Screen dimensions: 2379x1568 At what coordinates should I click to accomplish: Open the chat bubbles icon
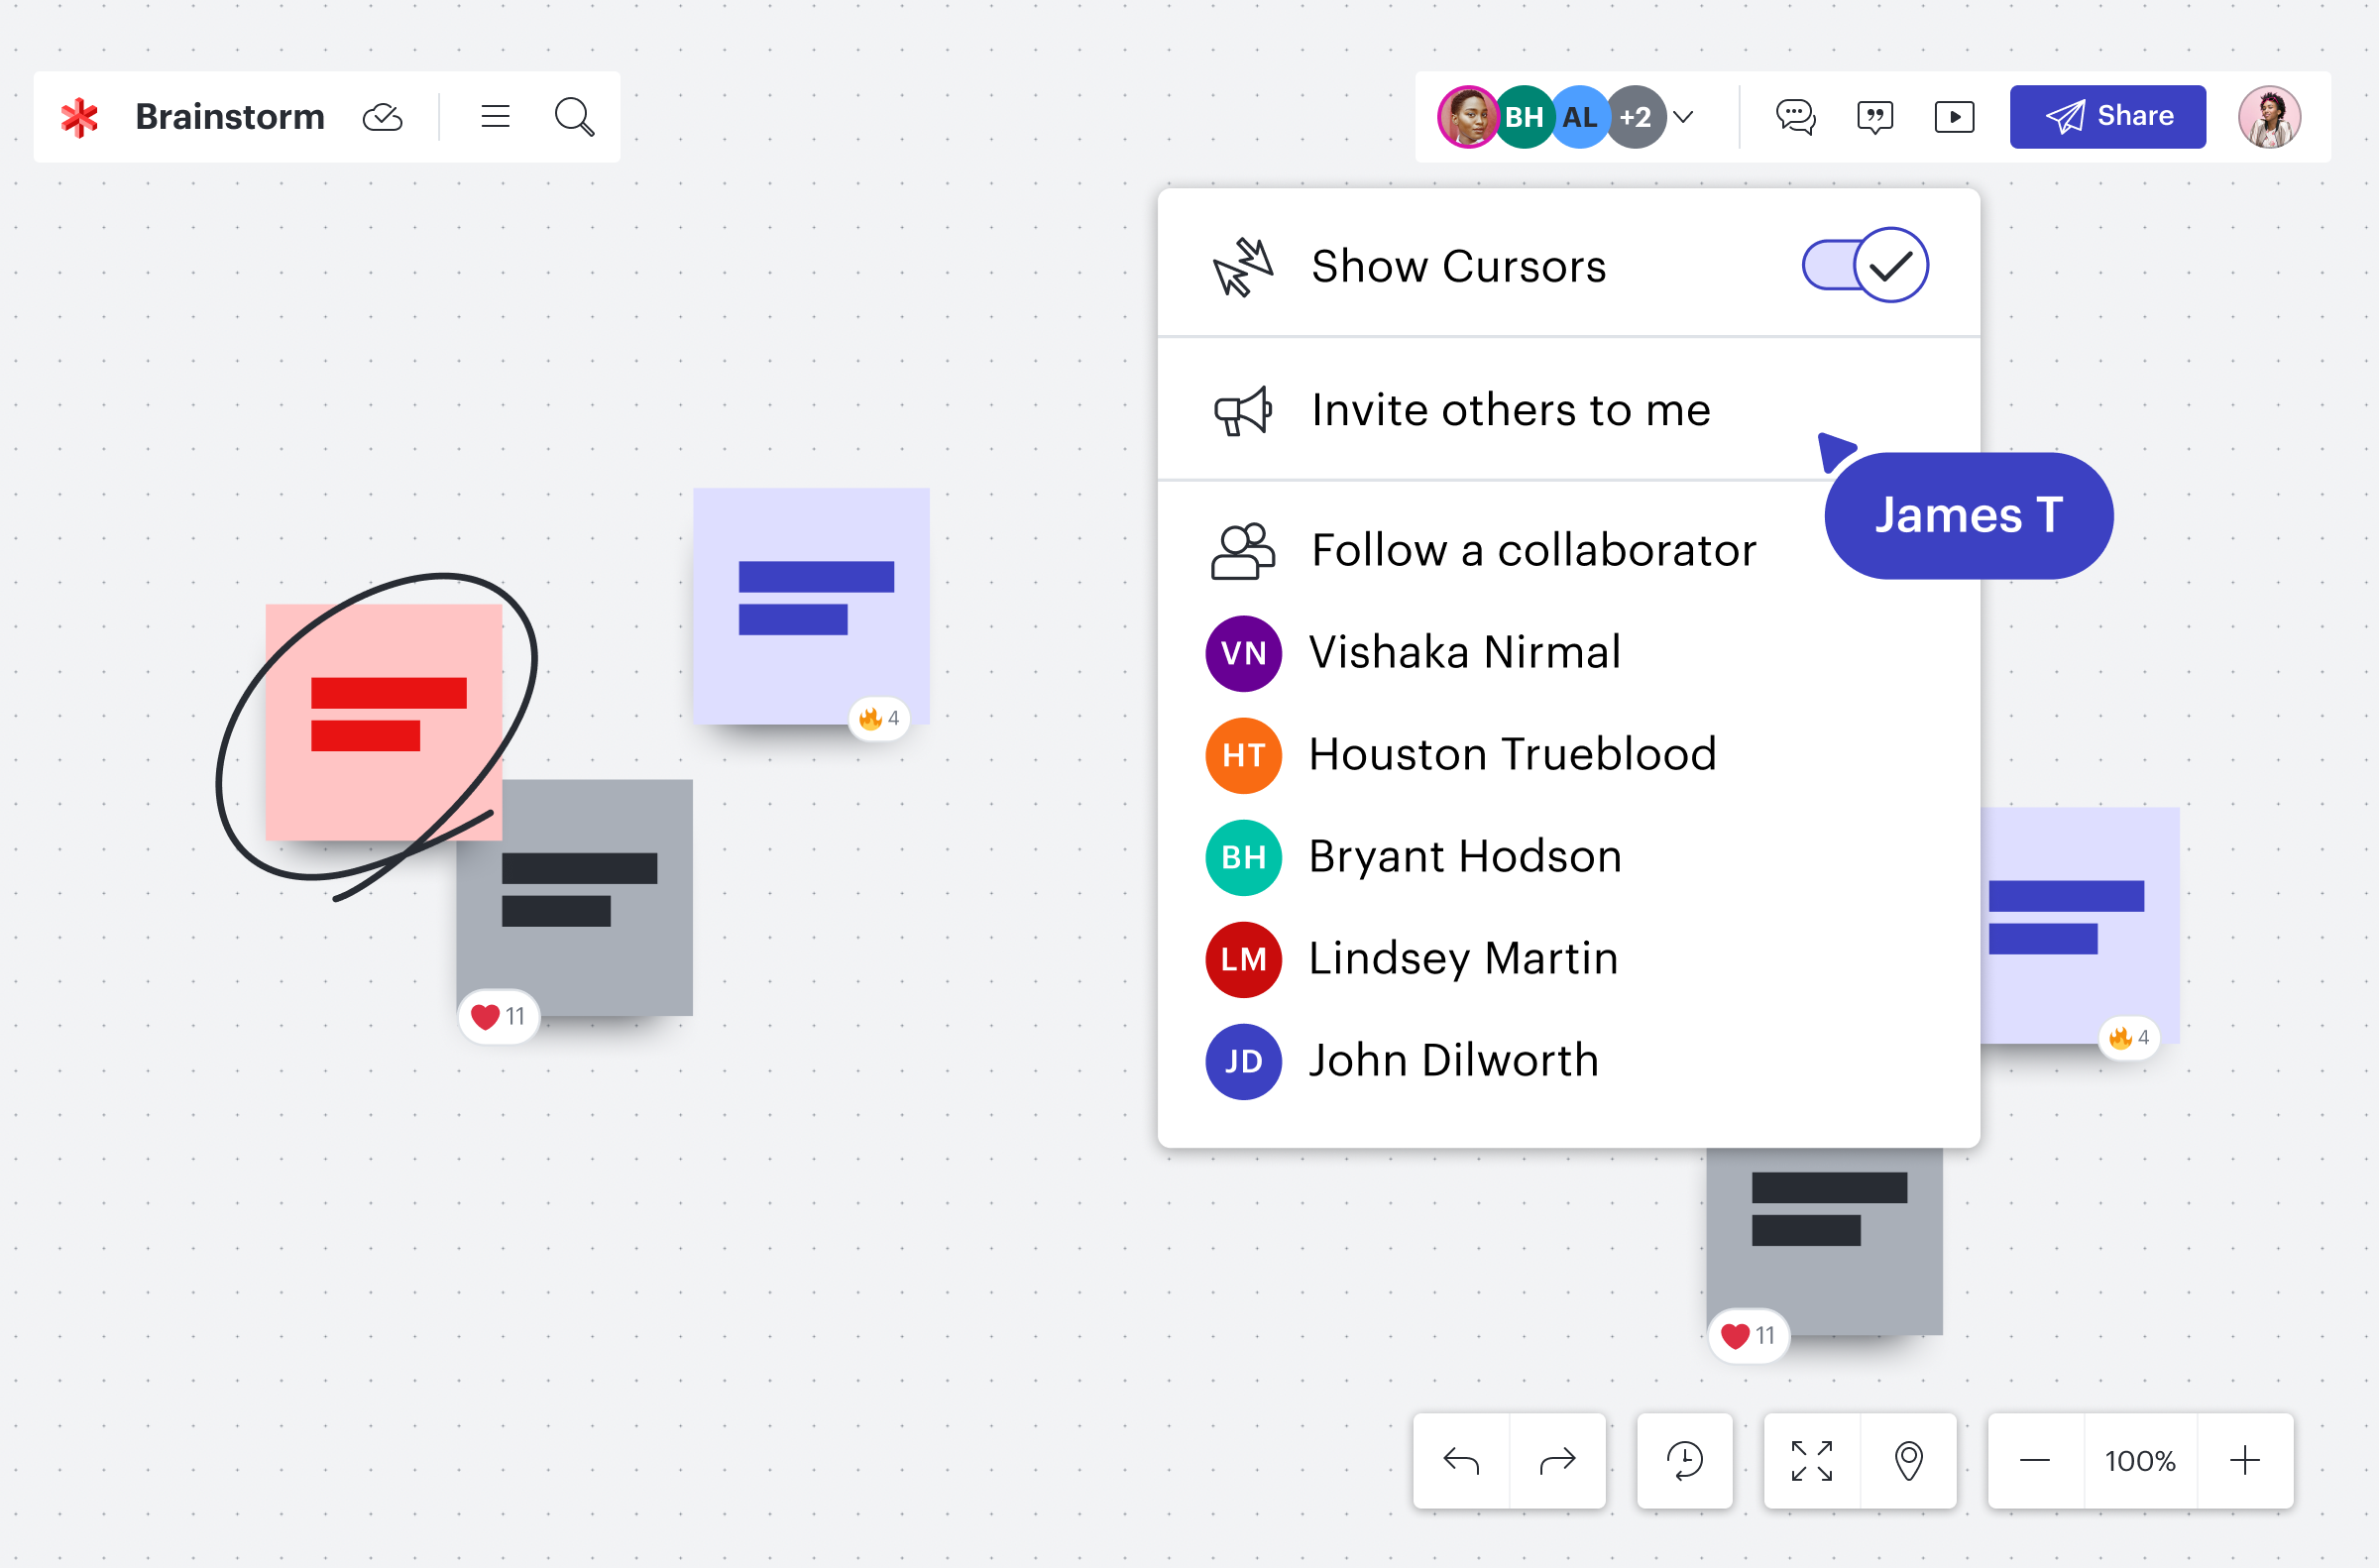click(1795, 117)
